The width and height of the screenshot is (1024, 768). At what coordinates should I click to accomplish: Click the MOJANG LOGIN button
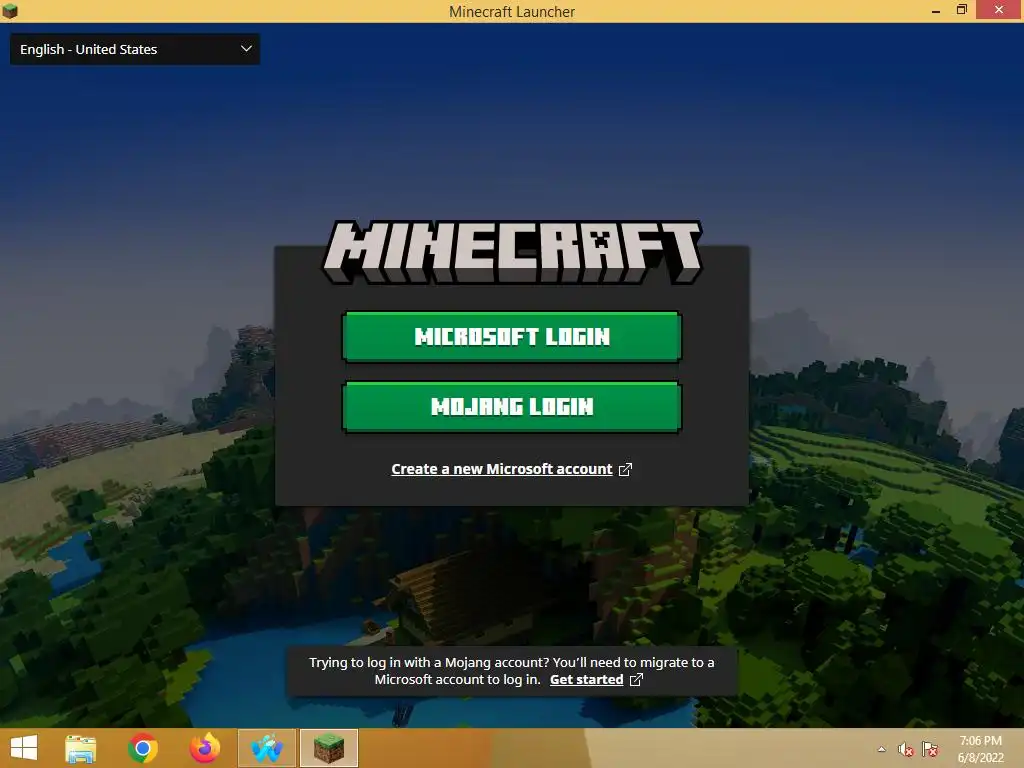coord(512,406)
